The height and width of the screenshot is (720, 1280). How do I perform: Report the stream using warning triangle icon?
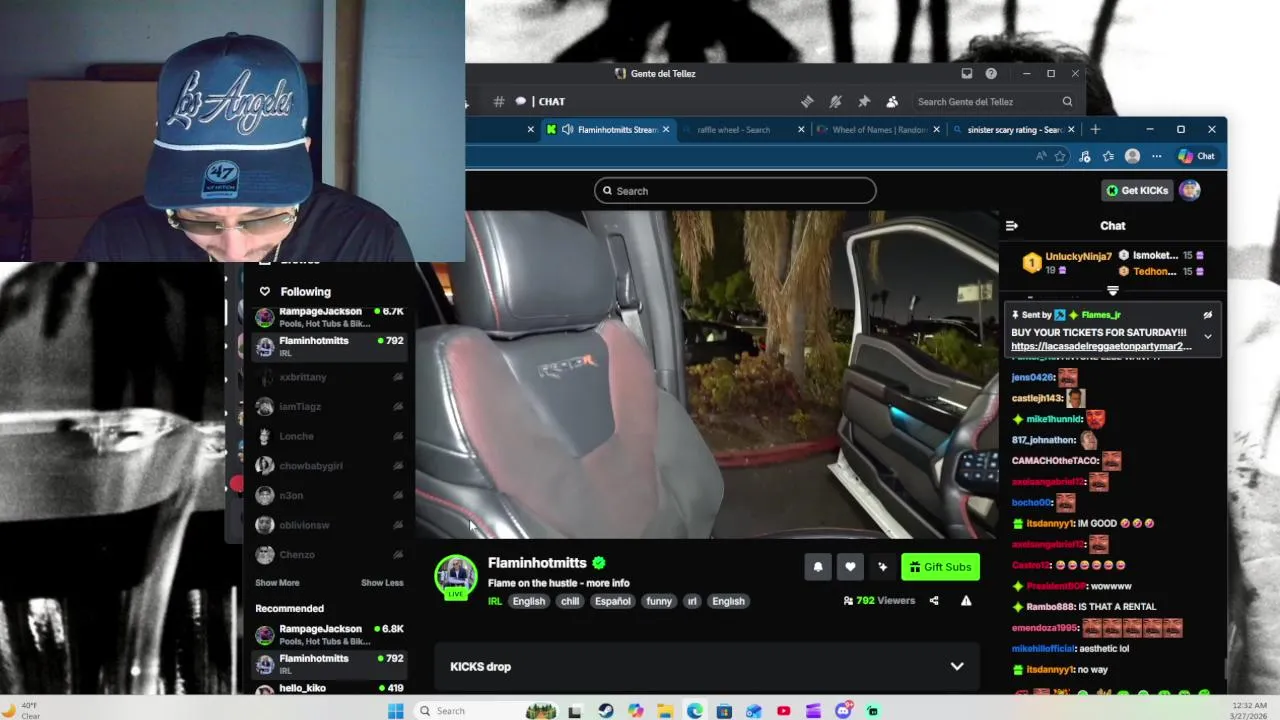966,601
